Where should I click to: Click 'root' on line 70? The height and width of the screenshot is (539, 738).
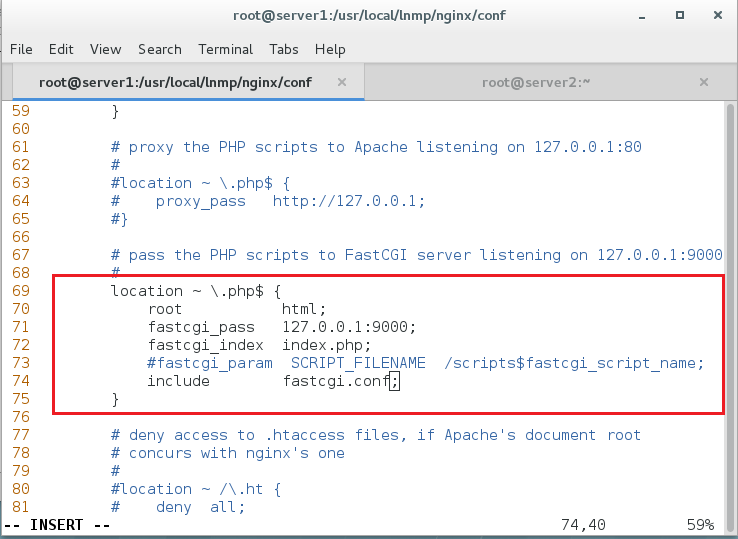[x=165, y=309]
